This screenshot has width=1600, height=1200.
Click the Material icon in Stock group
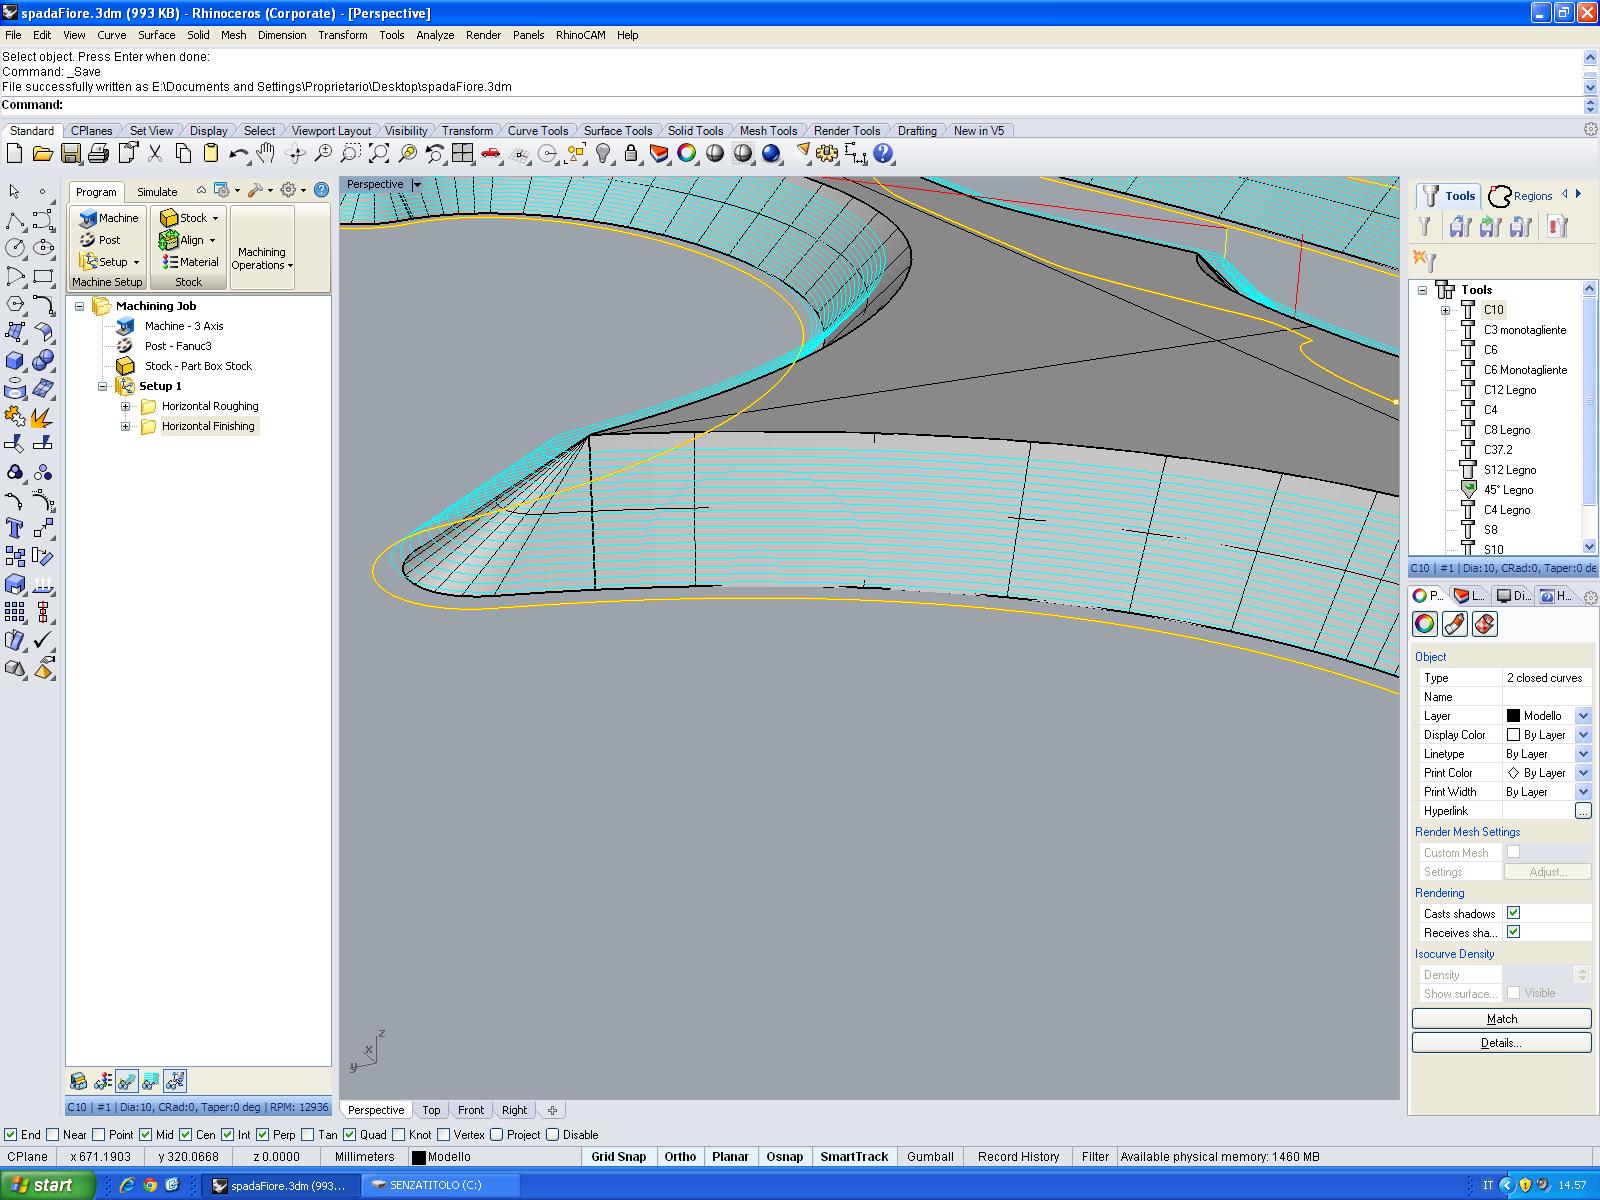tap(190, 262)
